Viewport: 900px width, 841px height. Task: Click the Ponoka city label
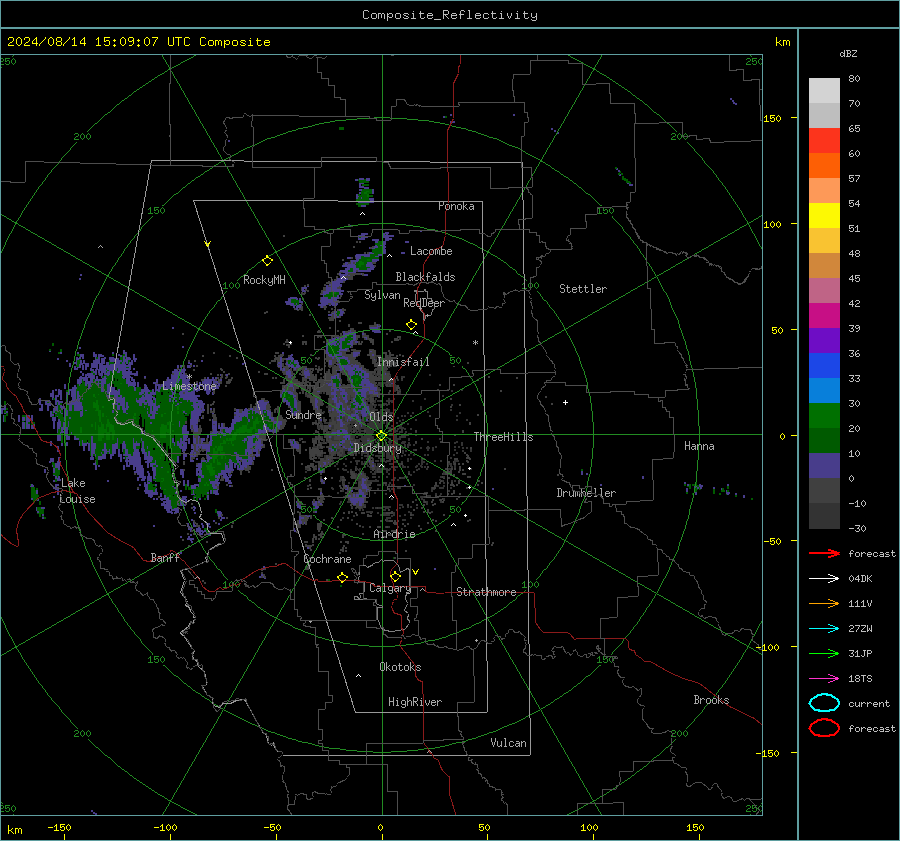[x=456, y=206]
